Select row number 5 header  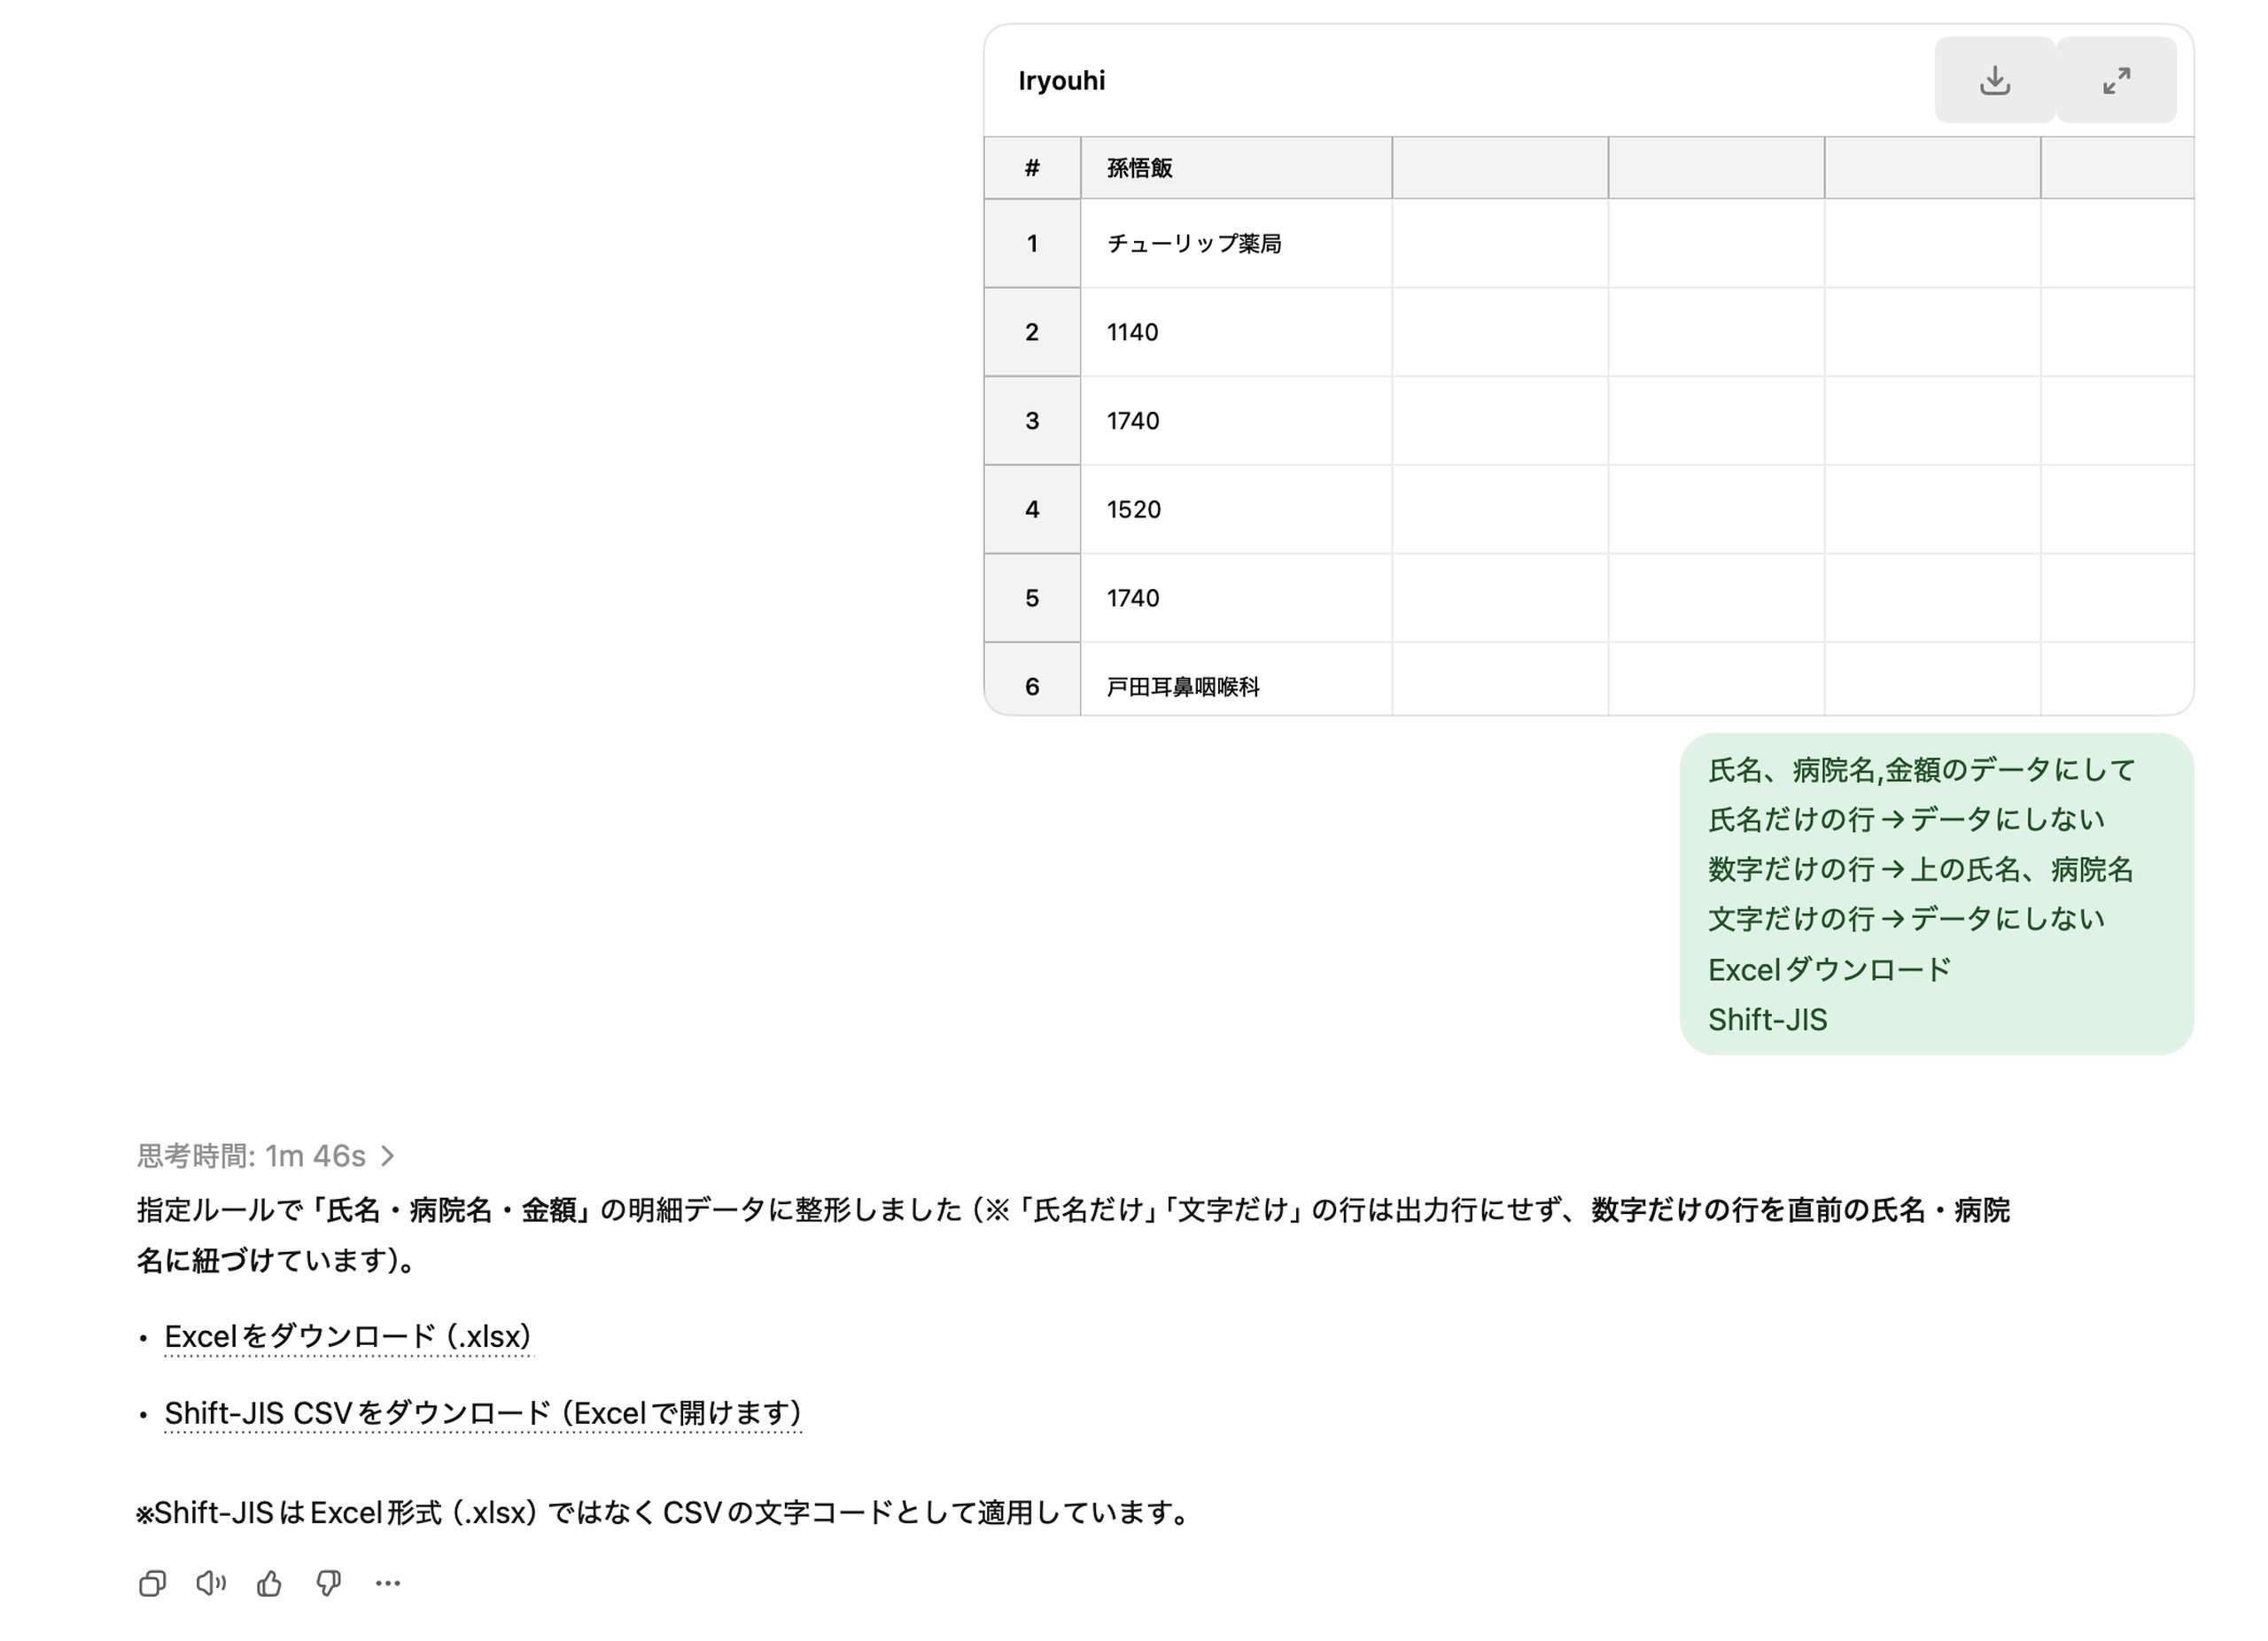(1032, 598)
